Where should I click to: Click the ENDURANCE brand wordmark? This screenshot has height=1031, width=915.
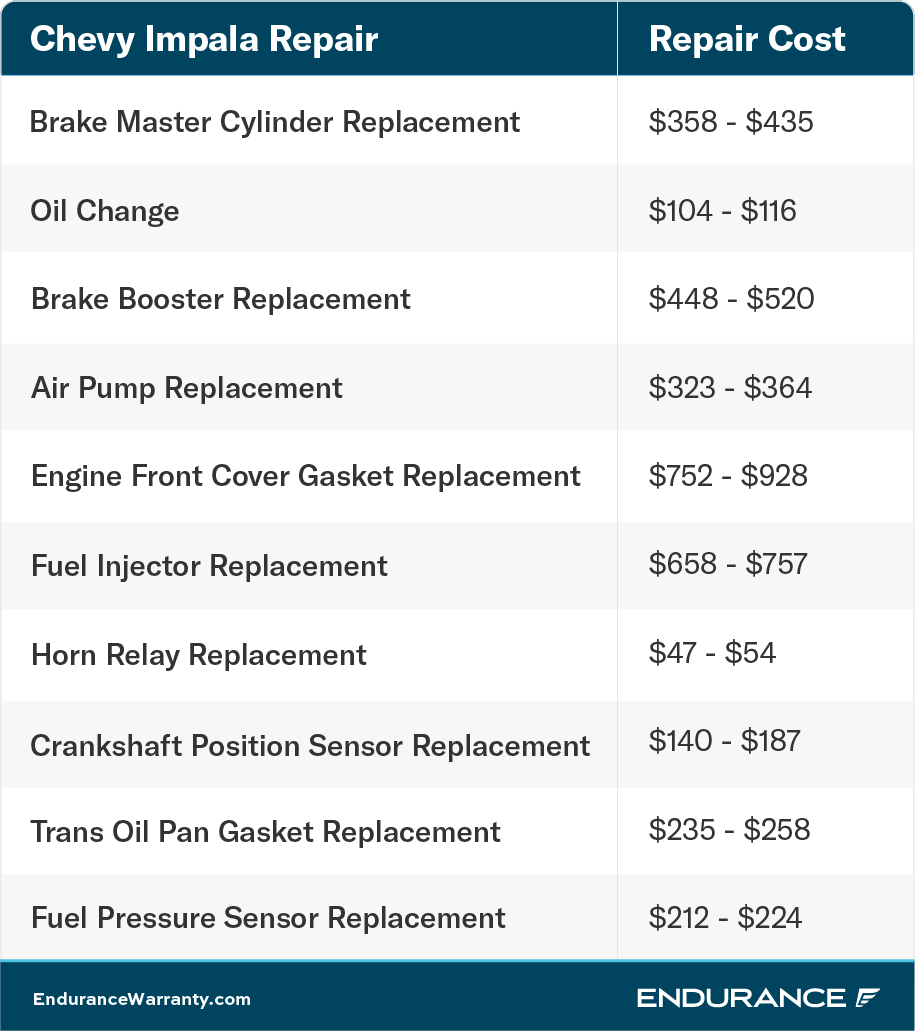point(741,998)
